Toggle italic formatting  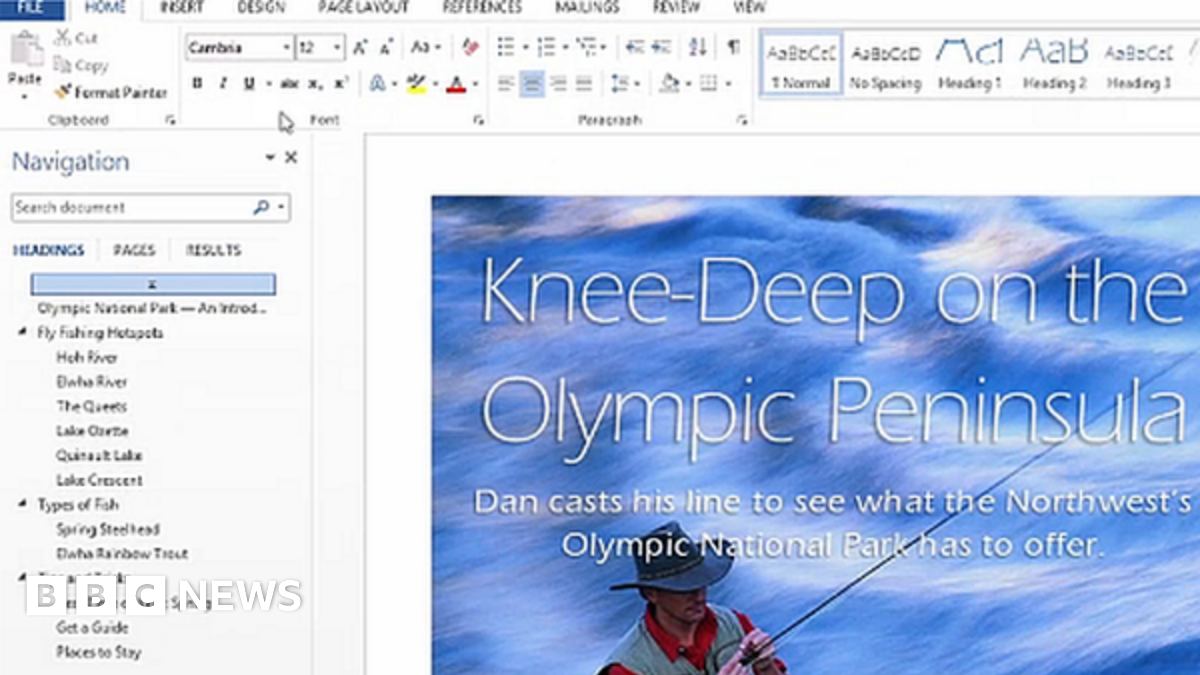point(222,83)
